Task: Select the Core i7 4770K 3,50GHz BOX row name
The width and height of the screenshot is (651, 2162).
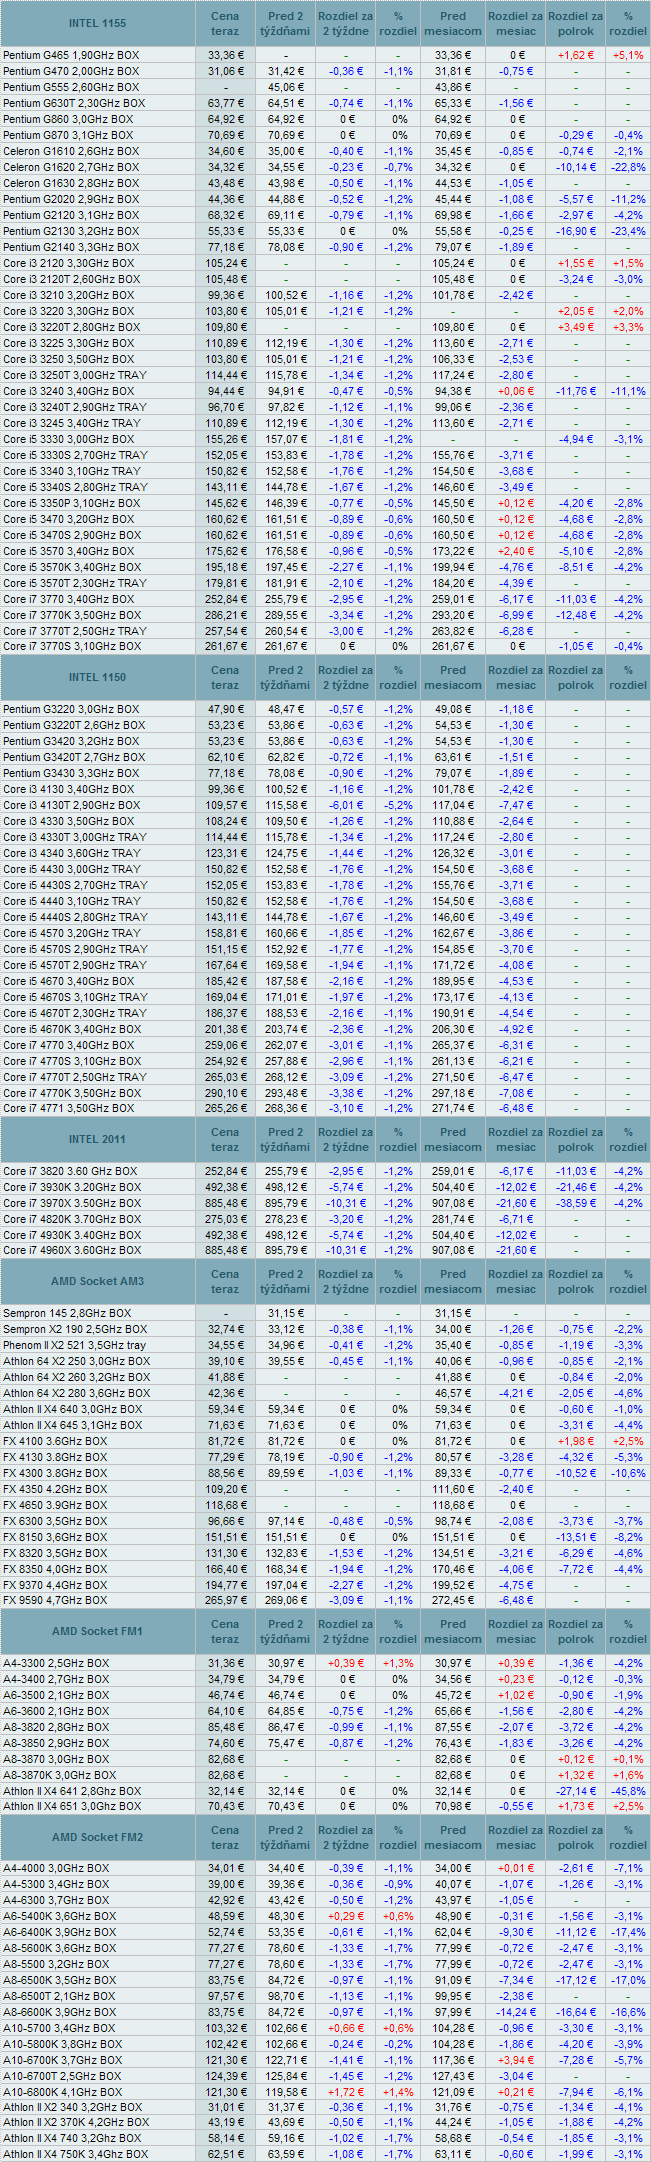Action: coord(72,1093)
